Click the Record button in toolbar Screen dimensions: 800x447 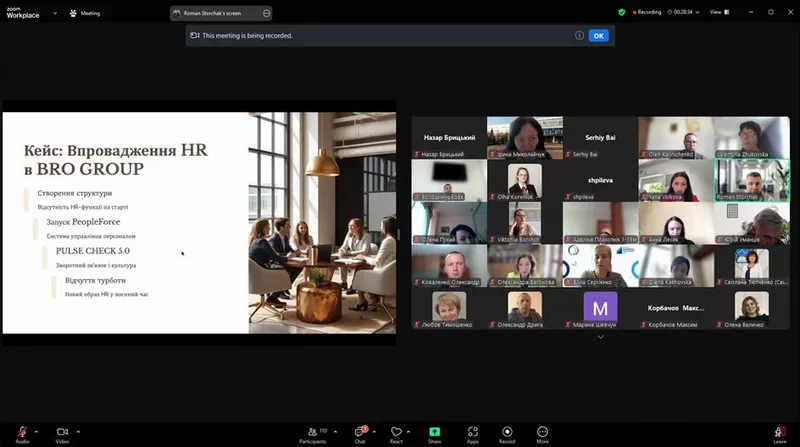[507, 434]
